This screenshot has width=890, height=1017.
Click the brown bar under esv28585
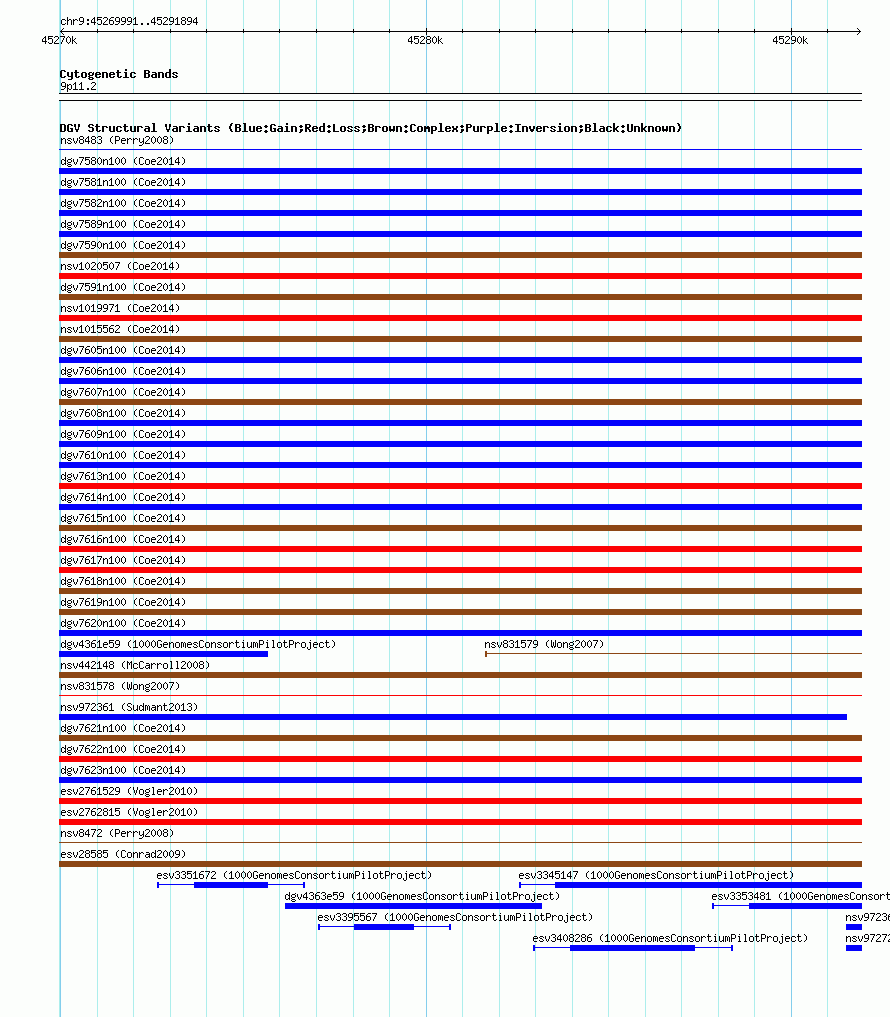461,865
